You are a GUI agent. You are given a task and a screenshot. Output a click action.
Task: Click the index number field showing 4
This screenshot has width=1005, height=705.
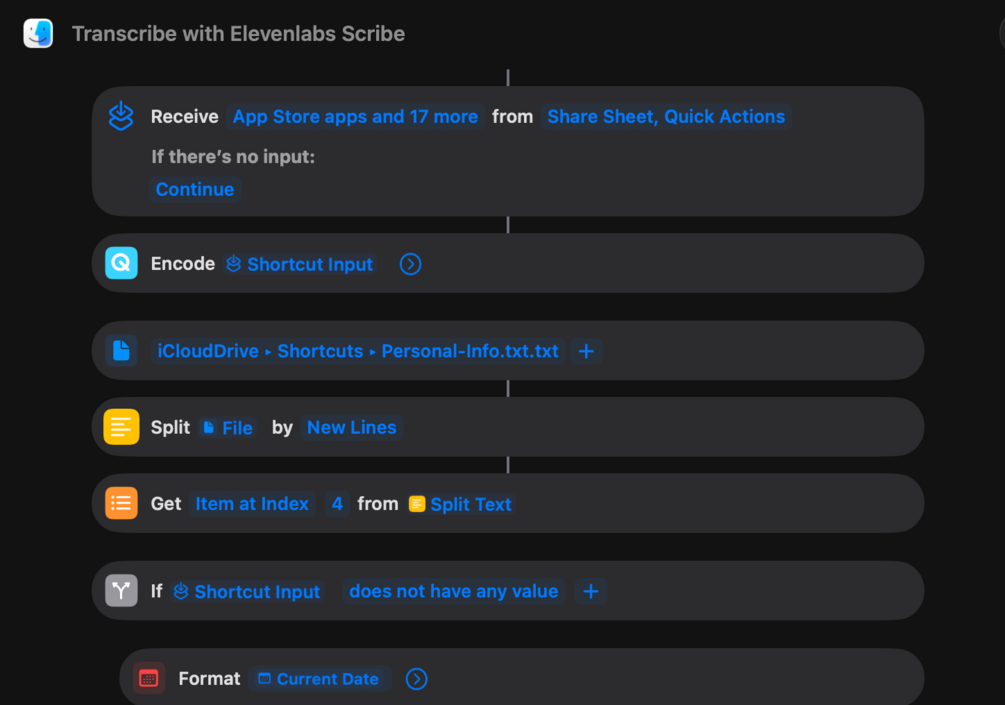pyautogui.click(x=337, y=504)
